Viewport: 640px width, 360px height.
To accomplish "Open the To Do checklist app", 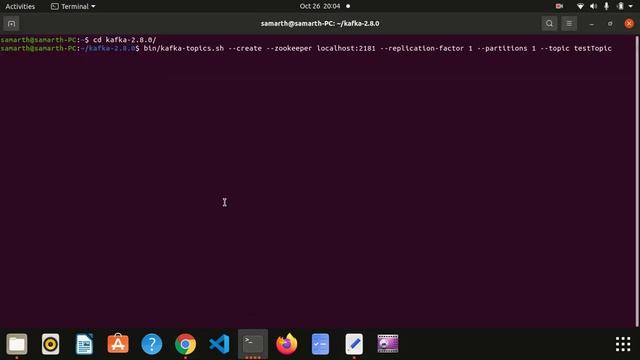I will [x=320, y=344].
